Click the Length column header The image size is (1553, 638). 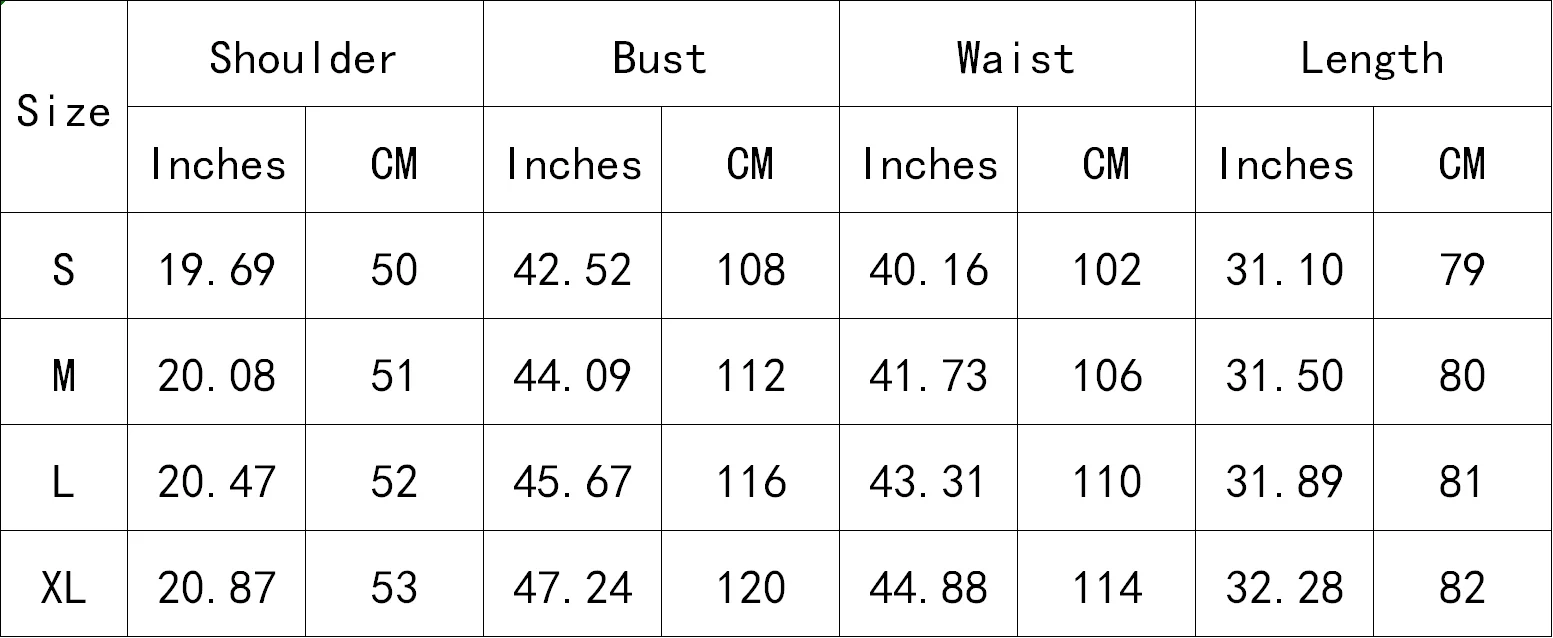click(1373, 54)
